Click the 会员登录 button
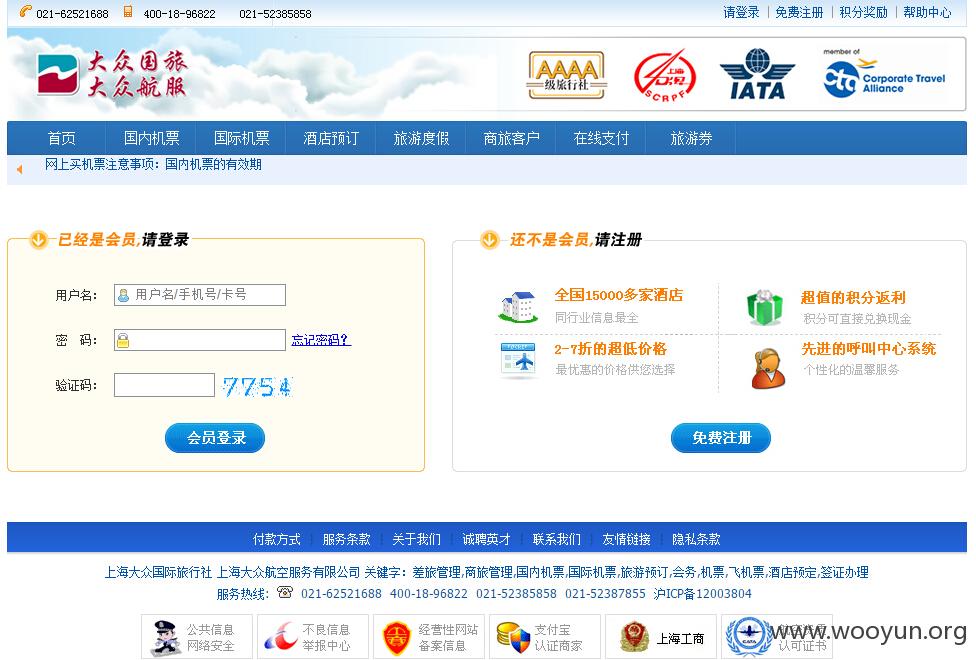This screenshot has width=976, height=660. pyautogui.click(x=215, y=438)
